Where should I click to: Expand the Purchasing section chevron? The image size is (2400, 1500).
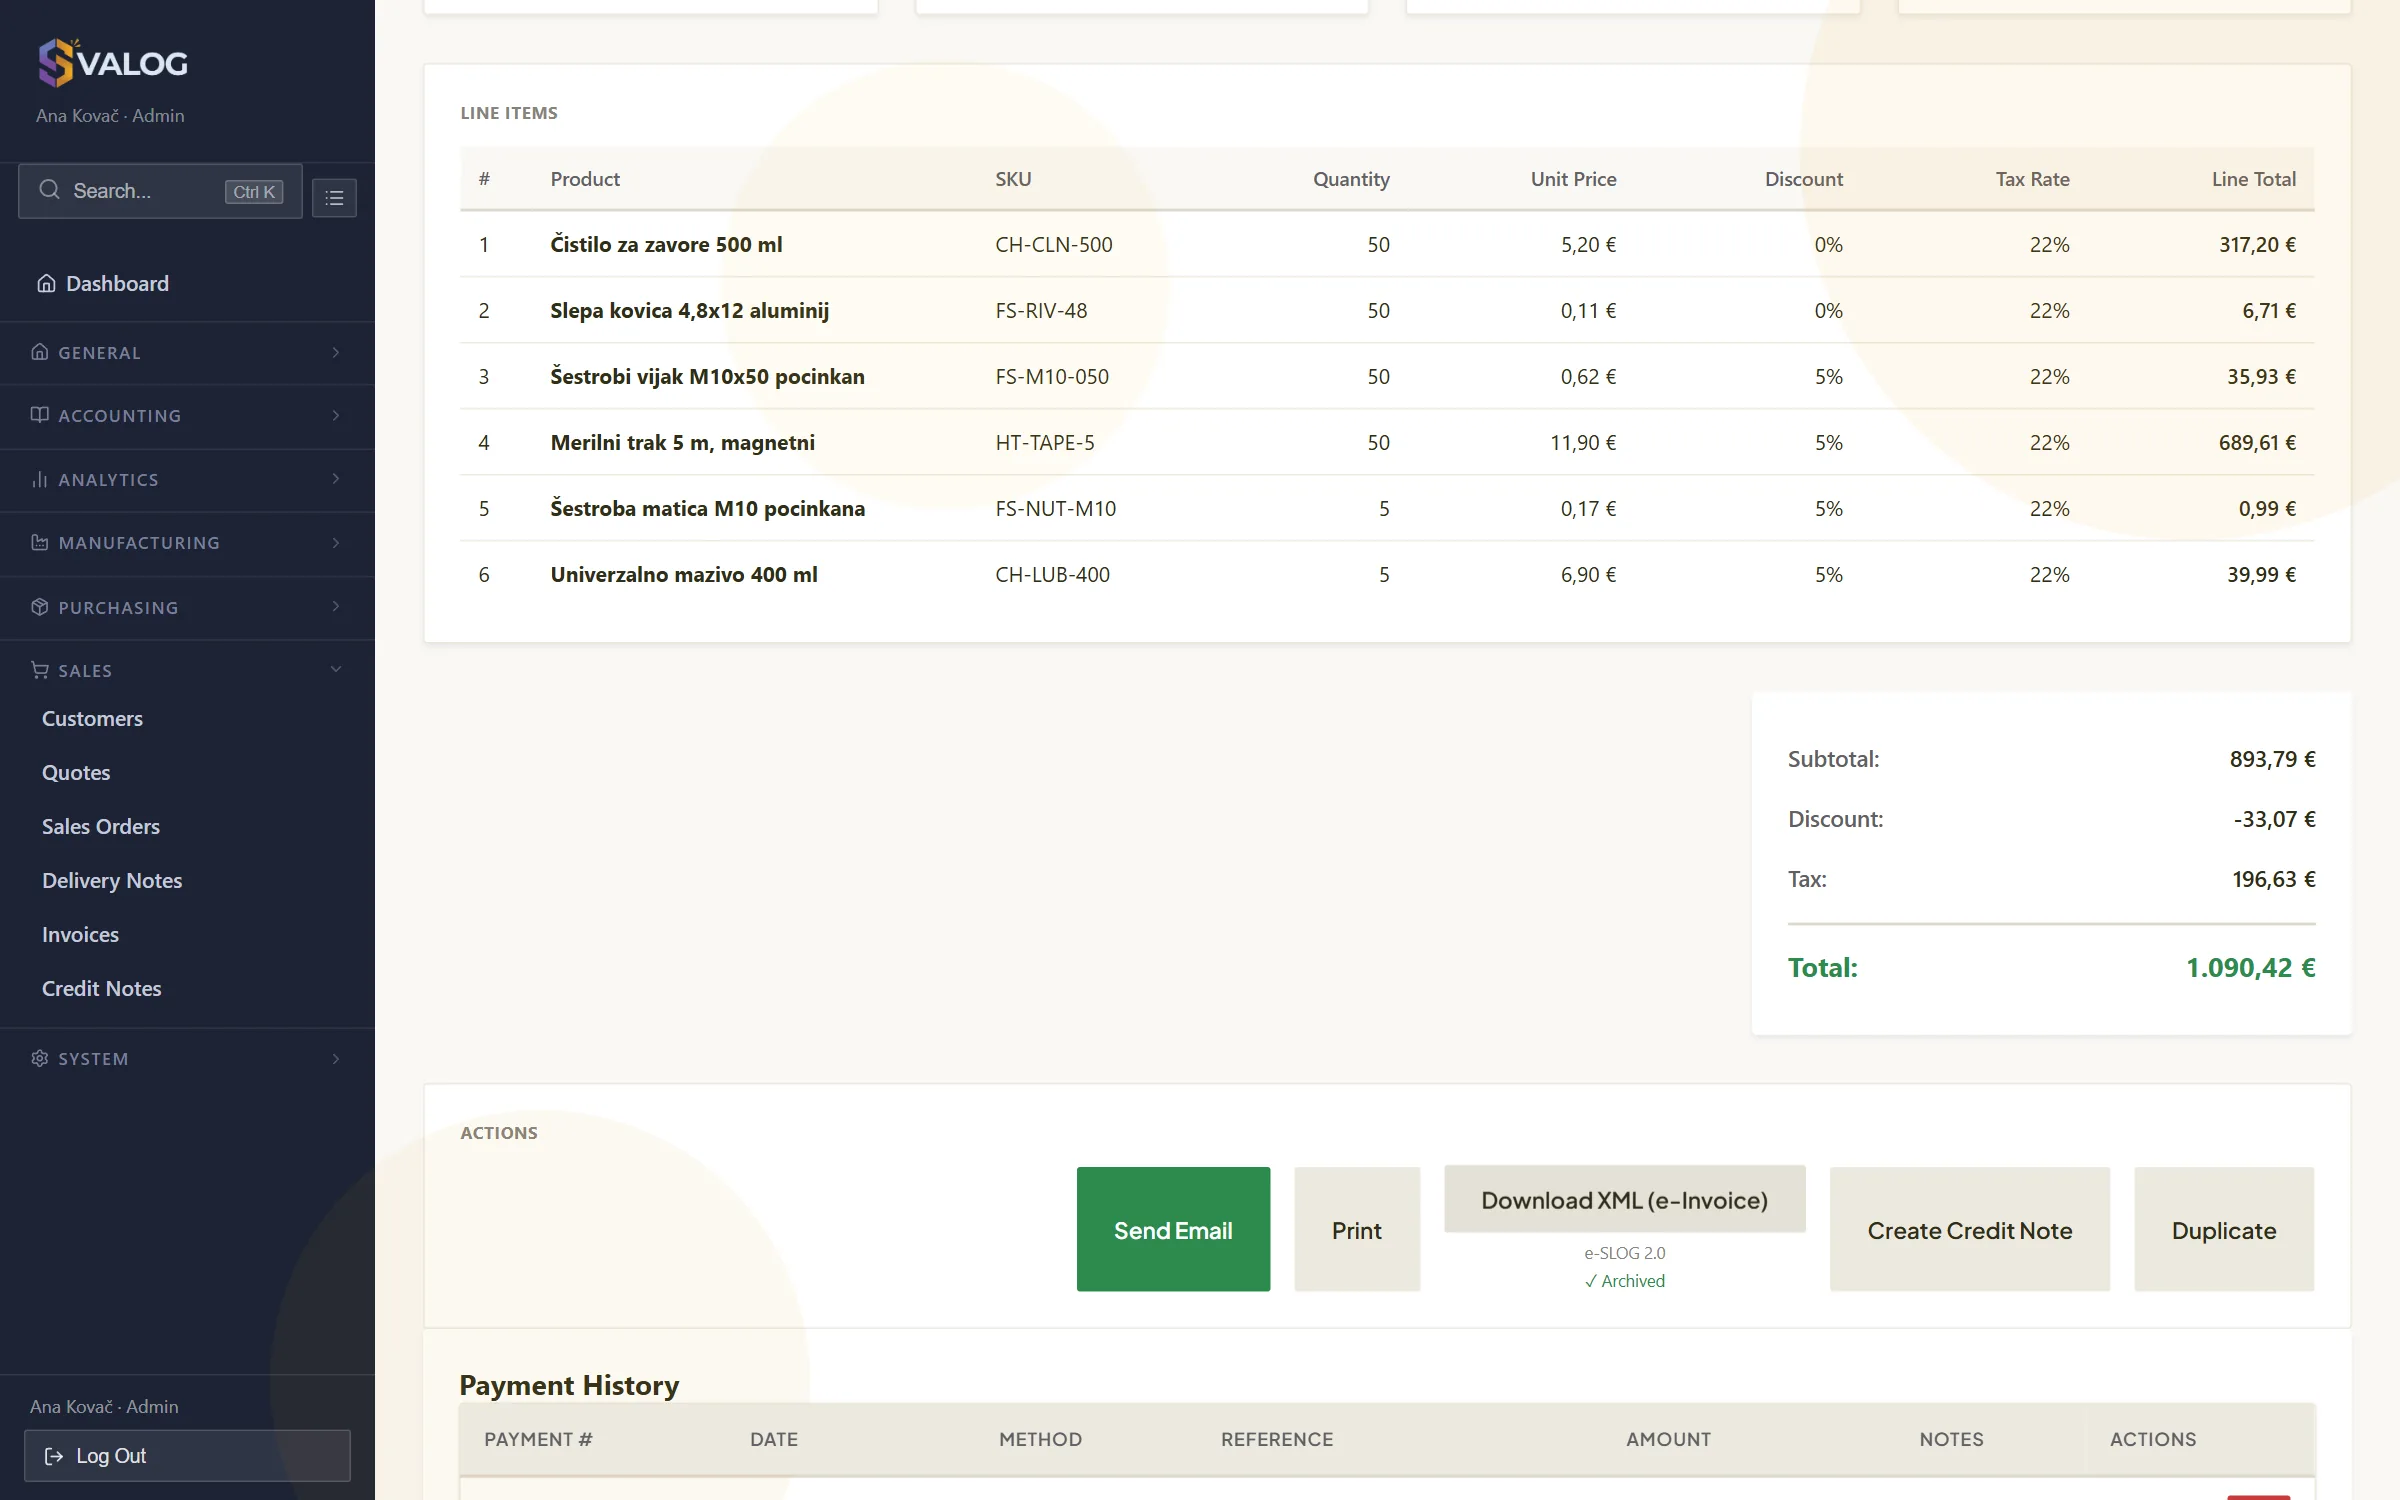pyautogui.click(x=336, y=606)
